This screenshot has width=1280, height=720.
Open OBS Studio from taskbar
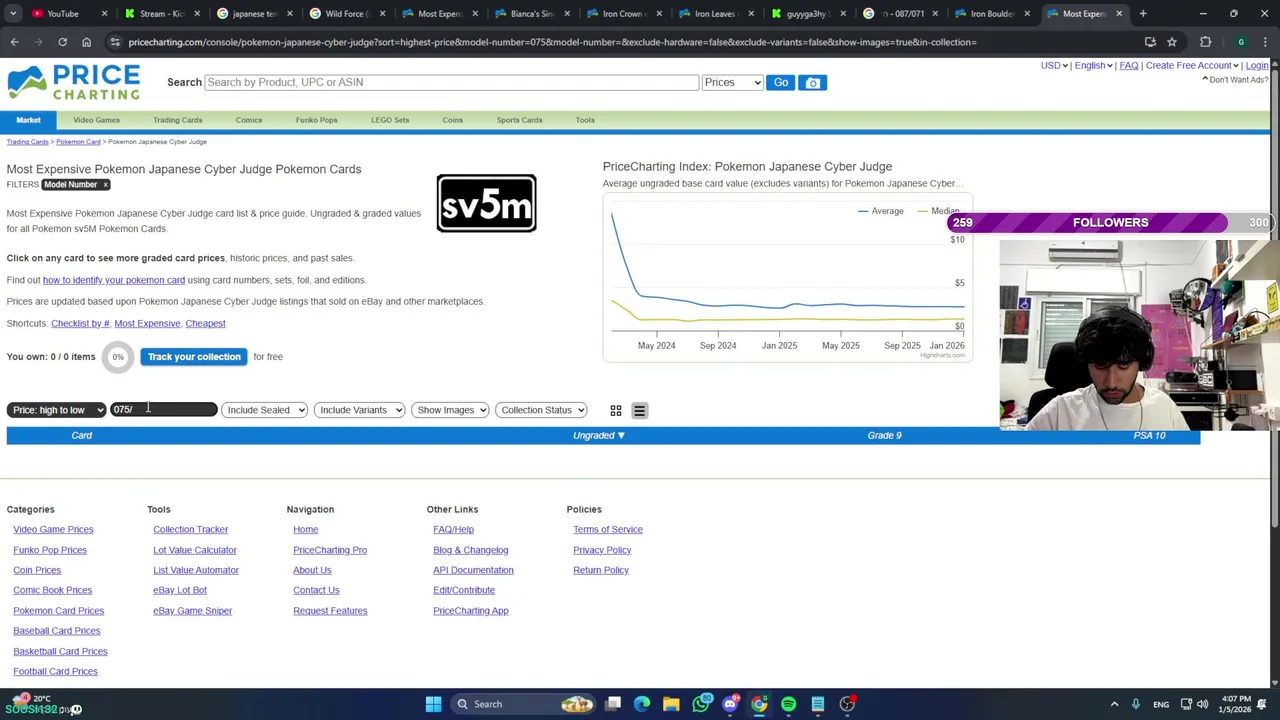847,704
